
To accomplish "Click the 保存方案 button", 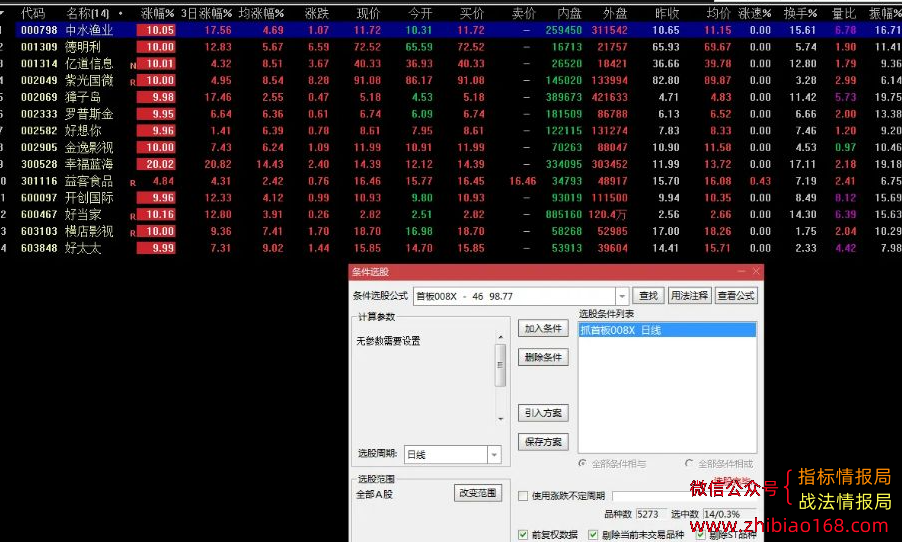I will pos(543,442).
